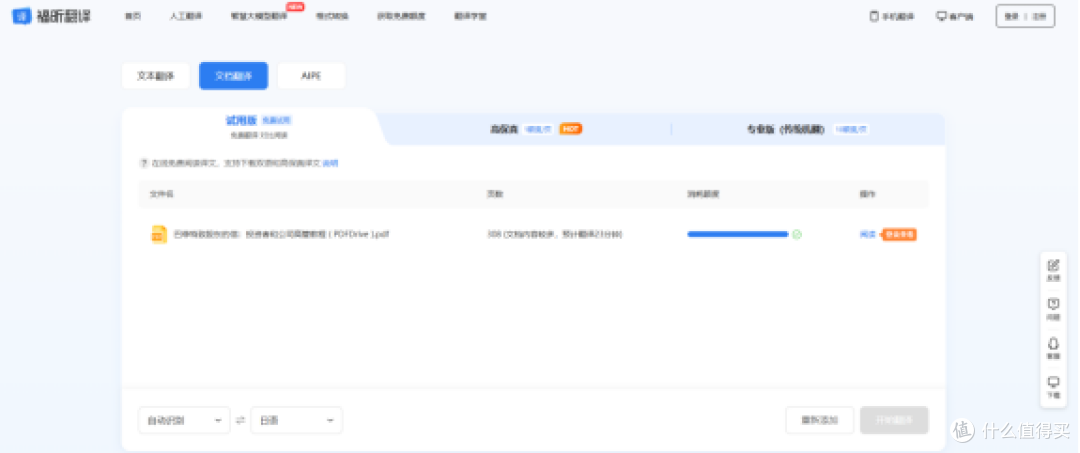The height and width of the screenshot is (453, 1080).
Task: Click the swap languages arrows icon
Action: 240,420
